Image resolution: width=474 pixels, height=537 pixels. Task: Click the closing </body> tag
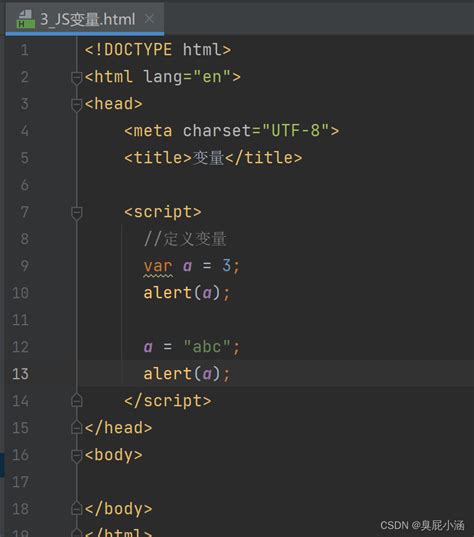(x=118, y=509)
